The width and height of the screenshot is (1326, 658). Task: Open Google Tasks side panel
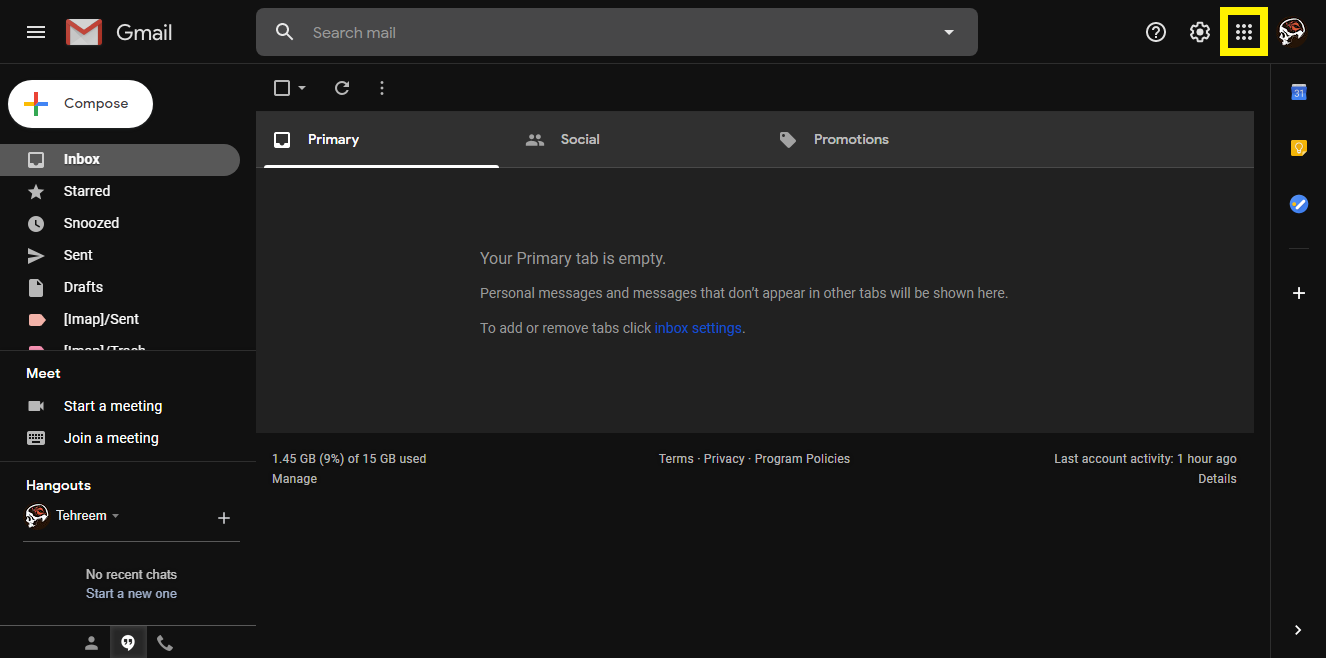coord(1299,204)
